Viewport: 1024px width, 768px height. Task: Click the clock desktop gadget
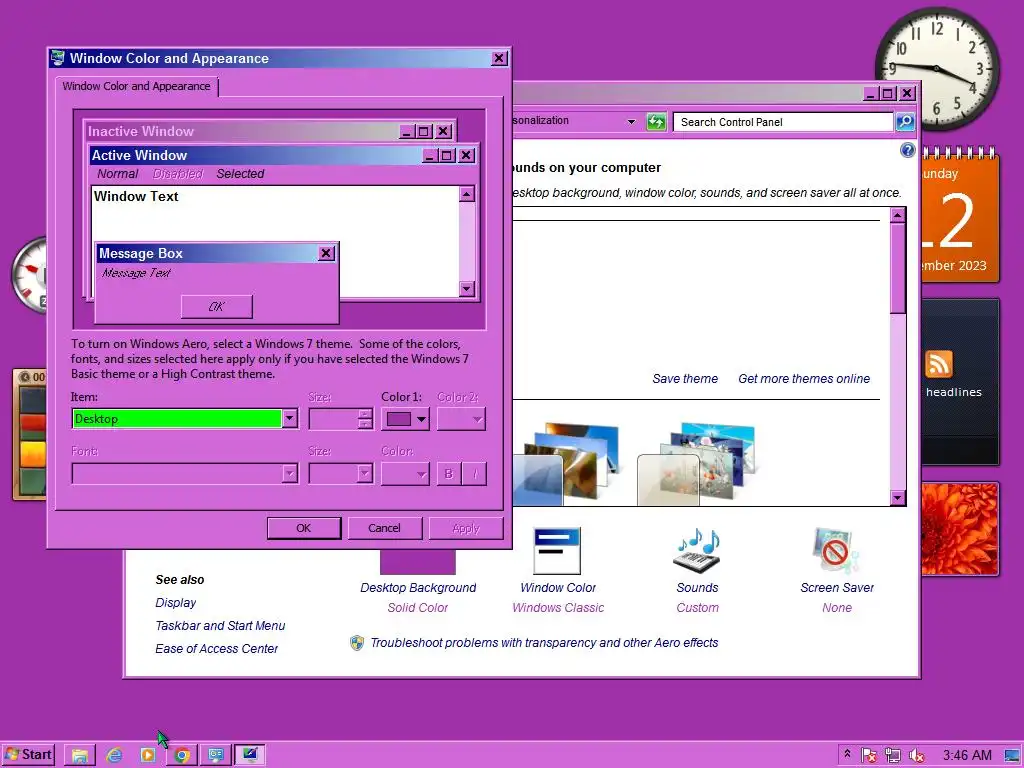[x=937, y=69]
